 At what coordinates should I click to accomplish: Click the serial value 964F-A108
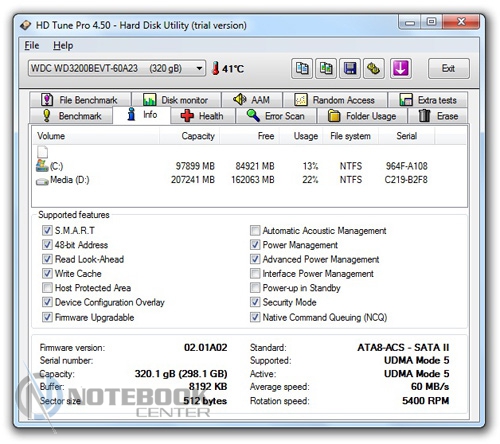point(406,166)
